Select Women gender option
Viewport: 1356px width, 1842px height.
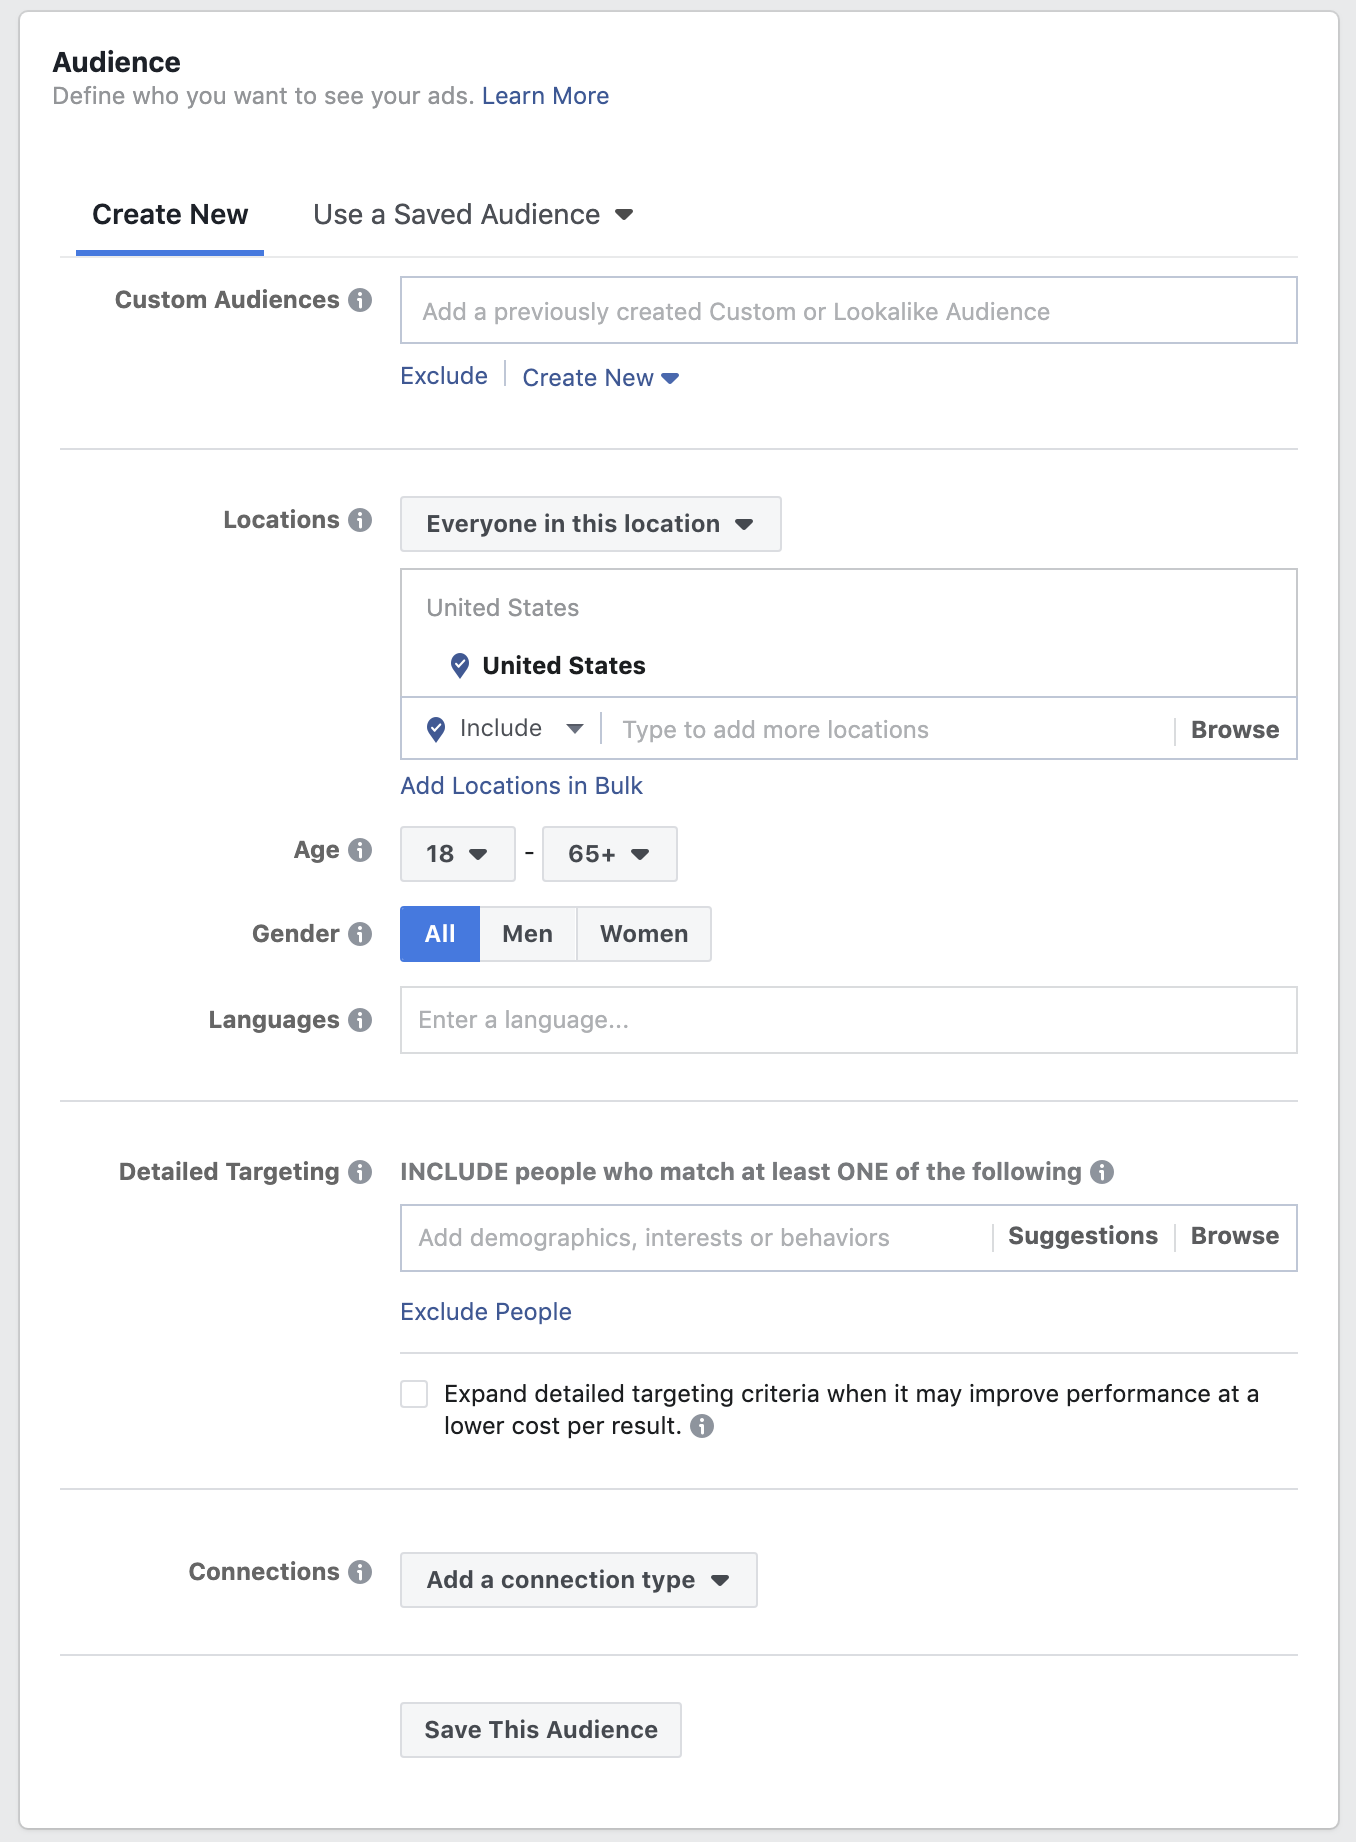(x=644, y=934)
